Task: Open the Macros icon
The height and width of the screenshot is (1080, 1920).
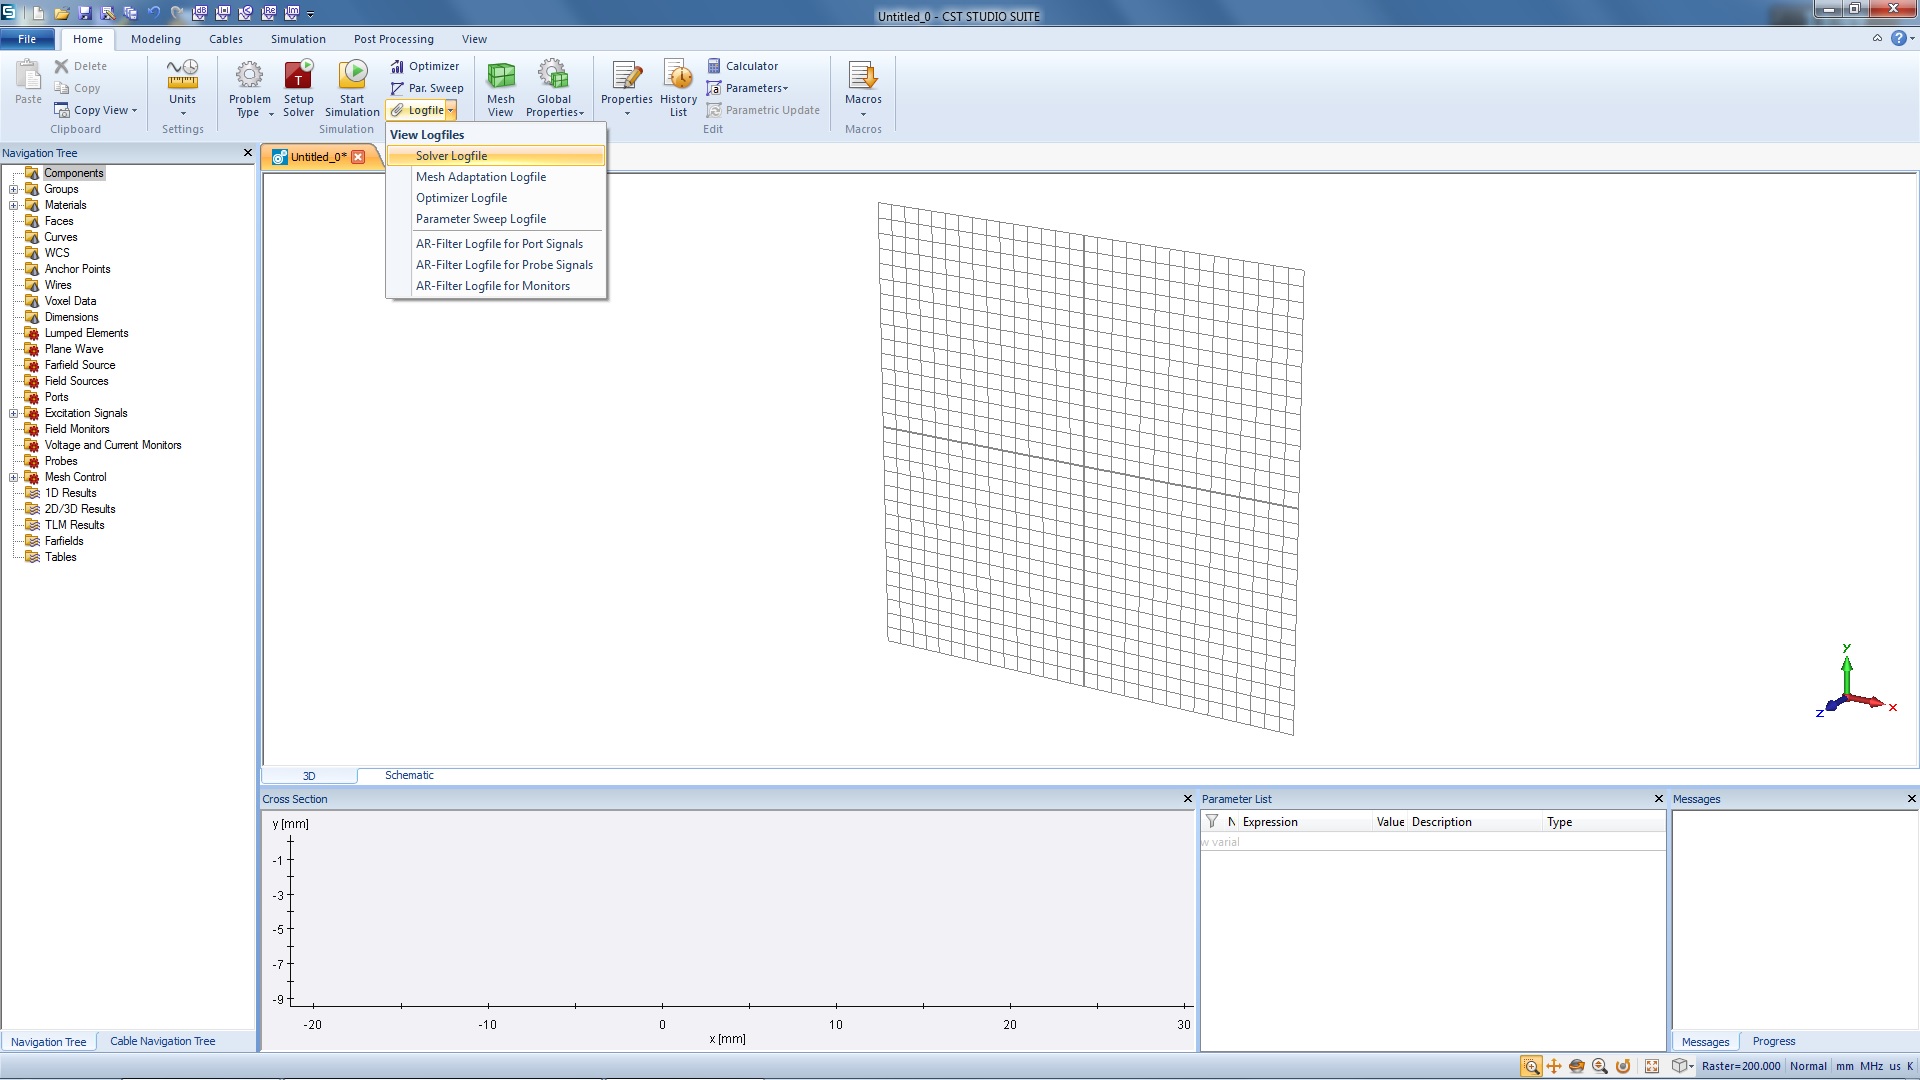Action: point(863,74)
